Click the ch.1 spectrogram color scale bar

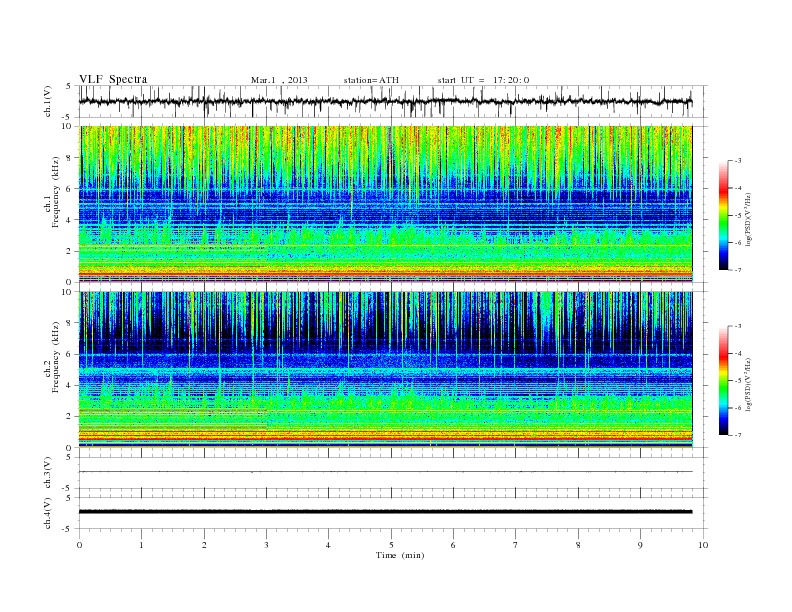(x=724, y=216)
